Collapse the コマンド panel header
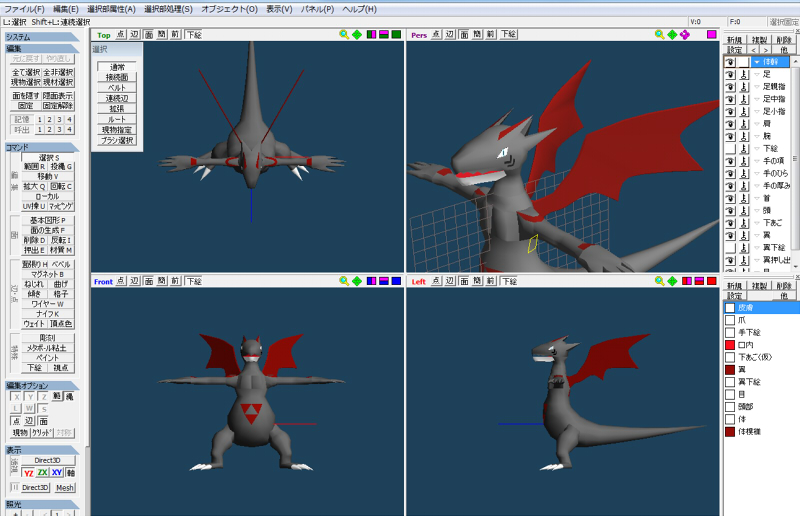This screenshot has width=800, height=516. click(x=42, y=147)
